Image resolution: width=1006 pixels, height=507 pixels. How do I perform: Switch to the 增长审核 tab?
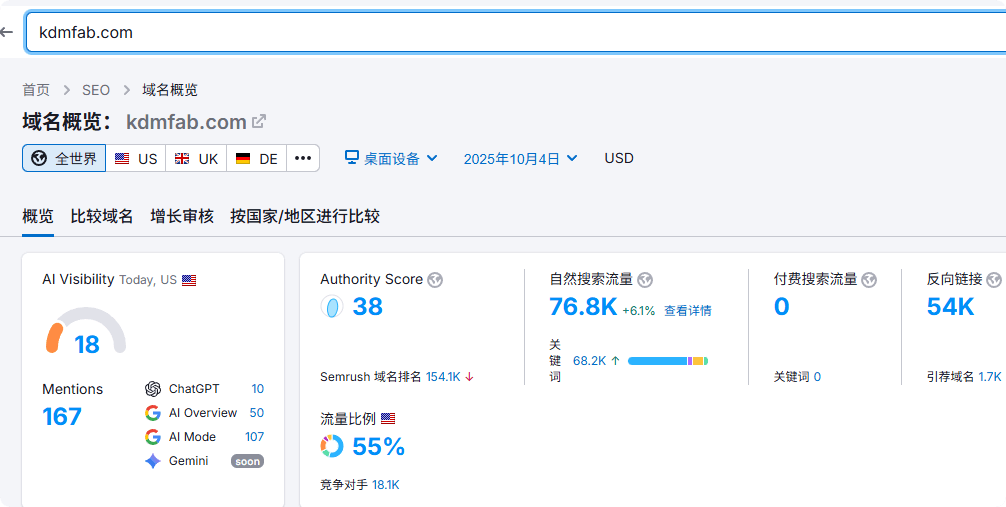[x=182, y=216]
